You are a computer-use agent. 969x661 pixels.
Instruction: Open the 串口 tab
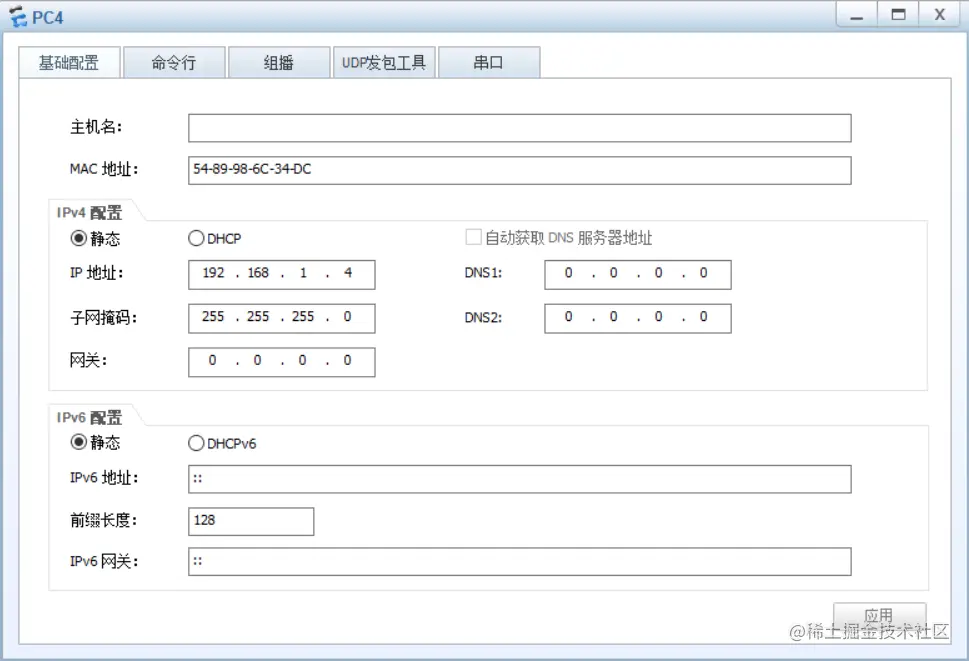tap(489, 62)
